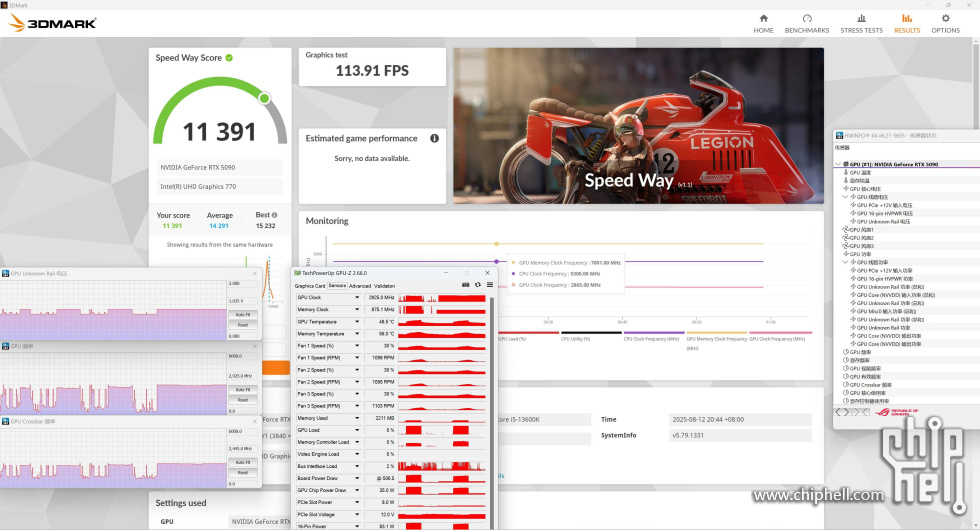This screenshot has height=530, width=980.
Task: Select GPU 风扇2 fan entry in HWiNFO
Action: (861, 238)
